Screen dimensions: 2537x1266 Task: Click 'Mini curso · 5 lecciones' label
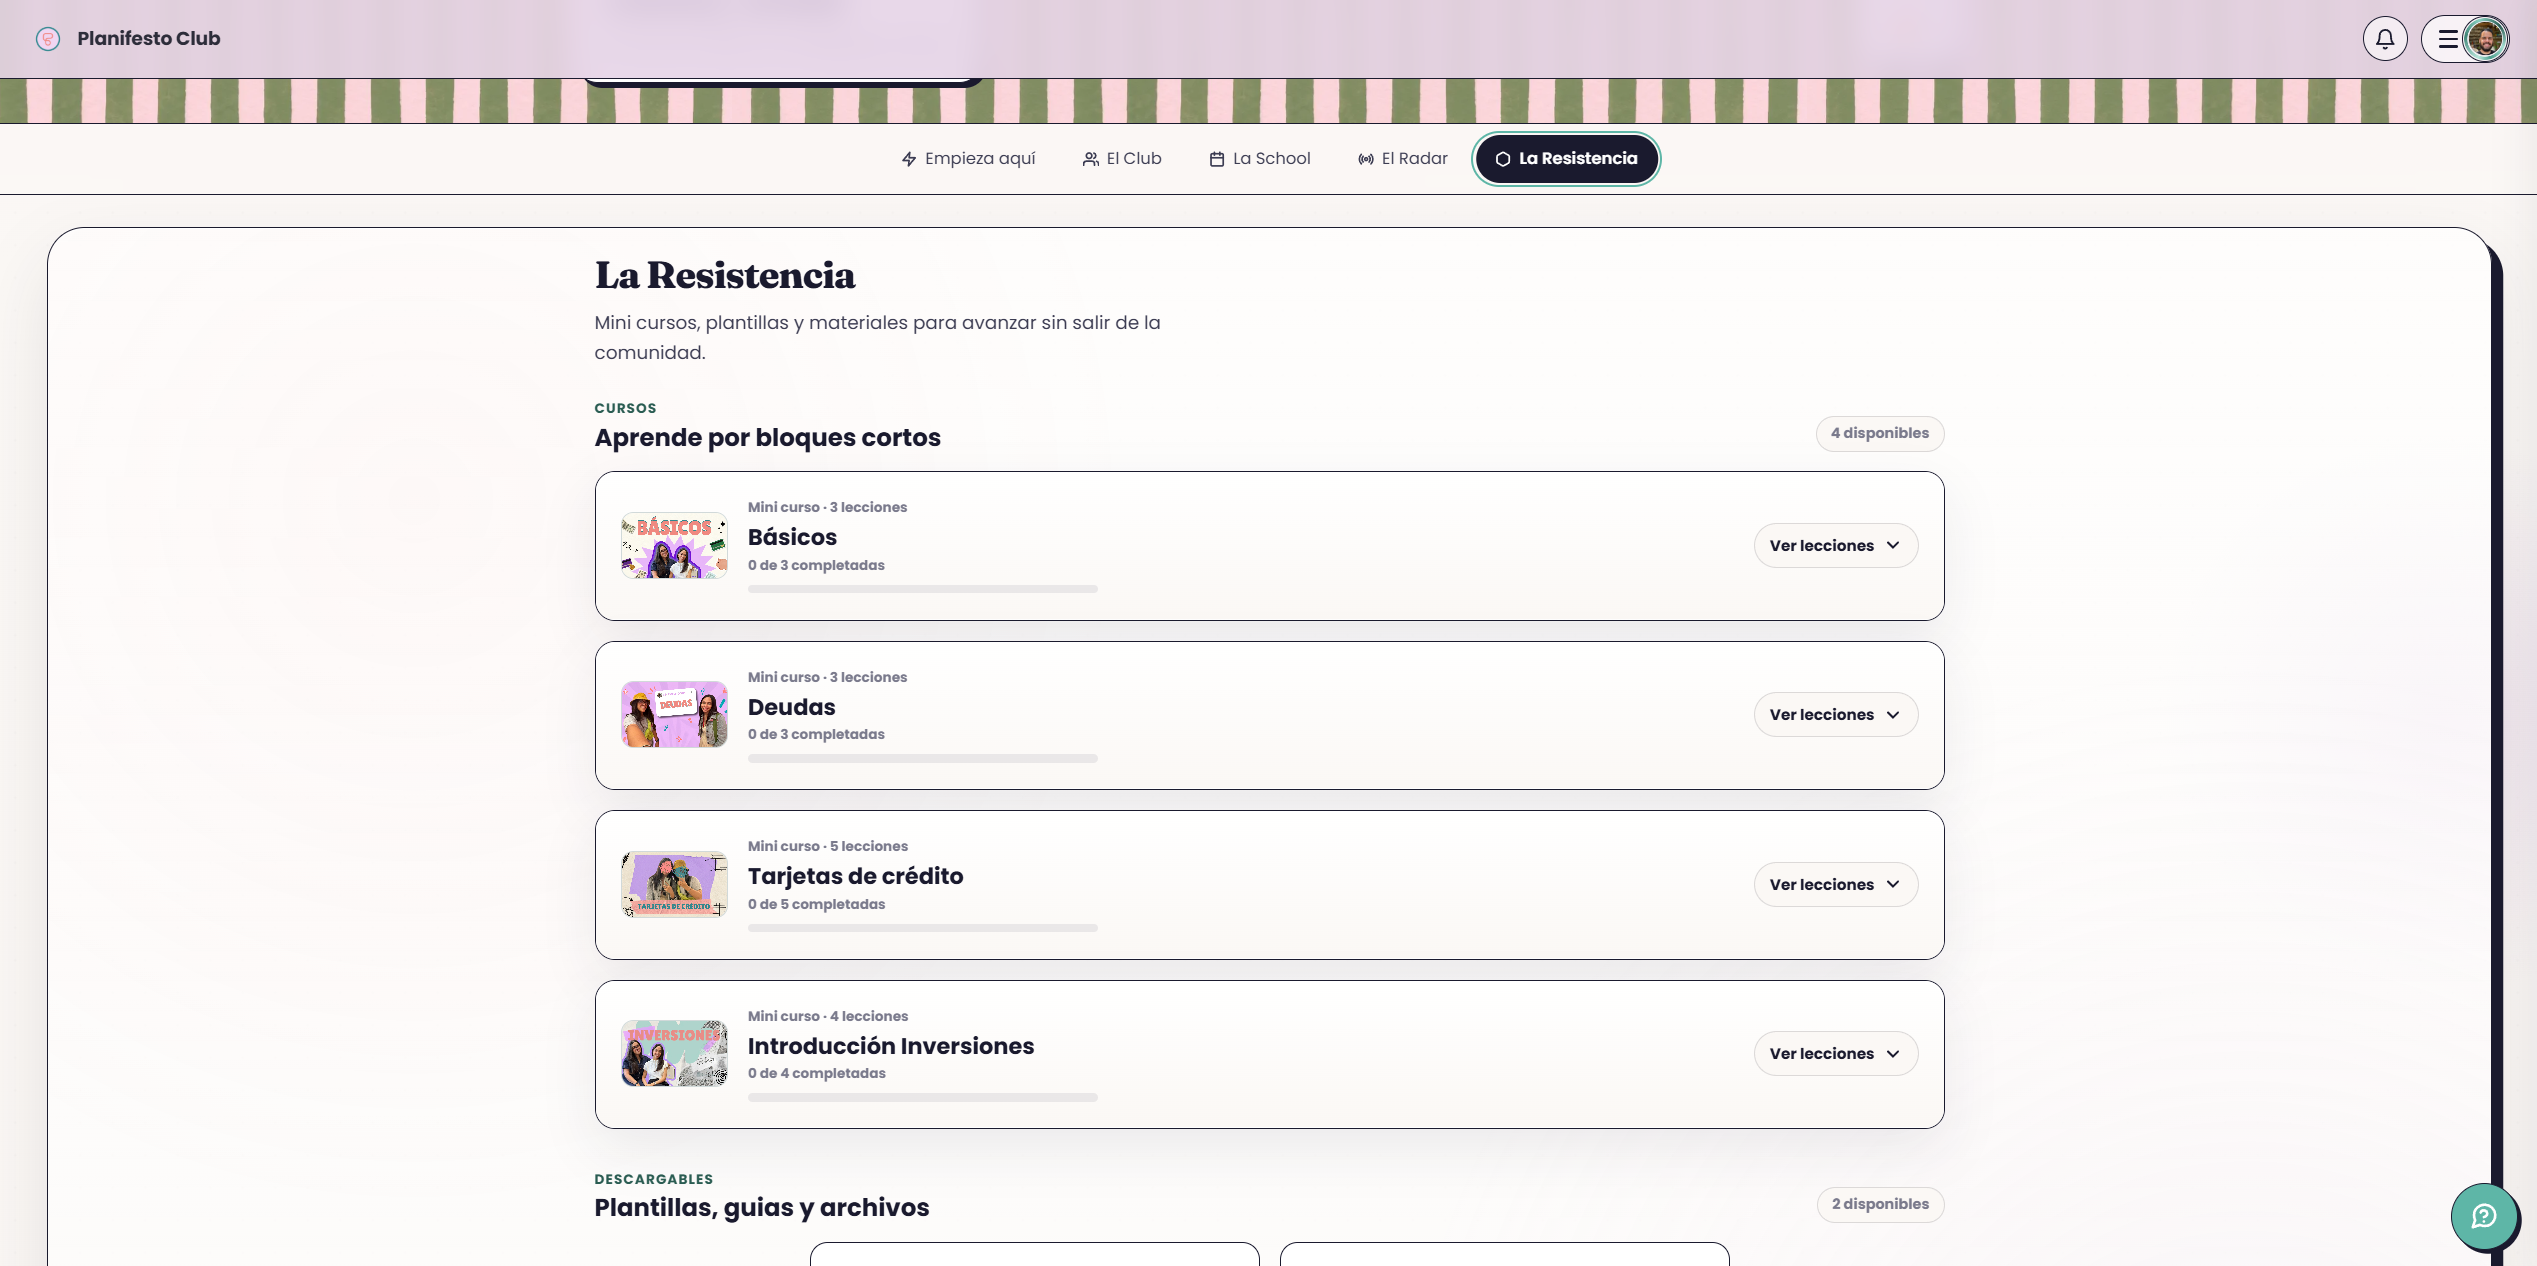828,847
